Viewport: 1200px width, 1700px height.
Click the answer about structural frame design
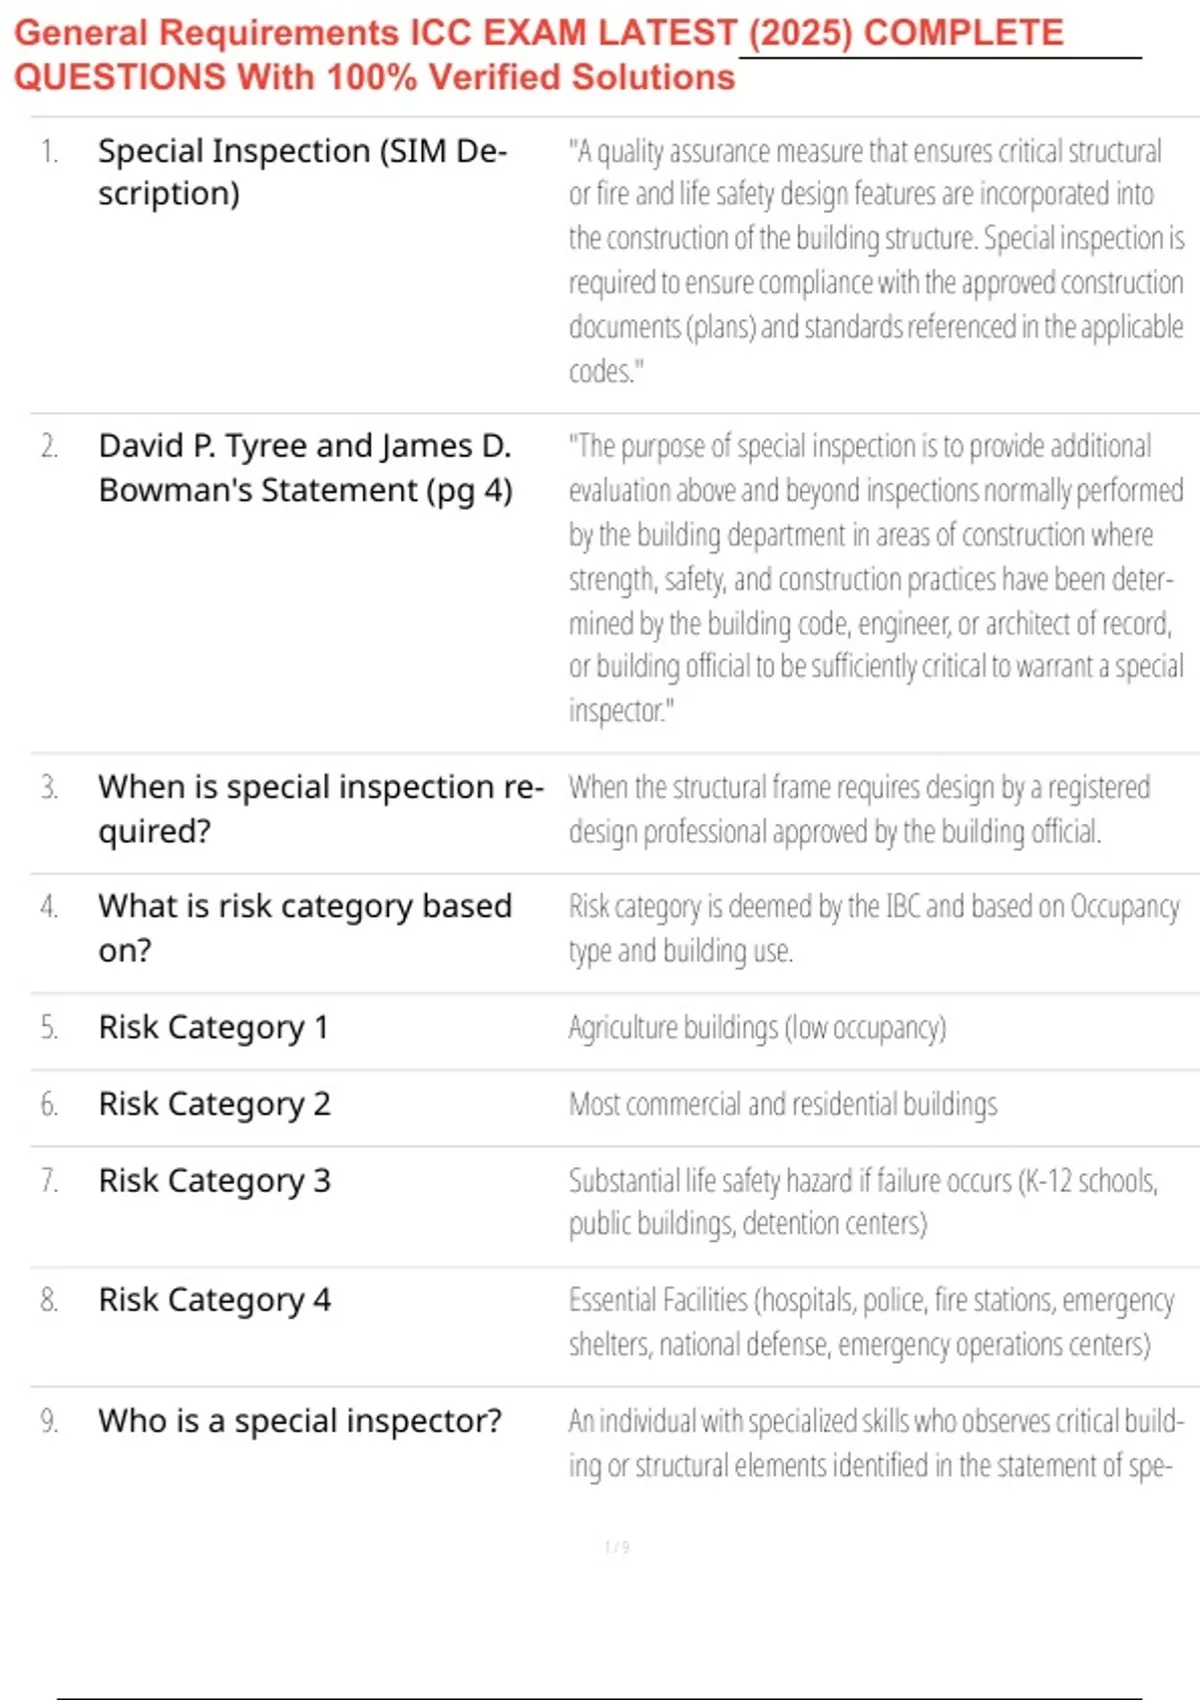point(858,809)
